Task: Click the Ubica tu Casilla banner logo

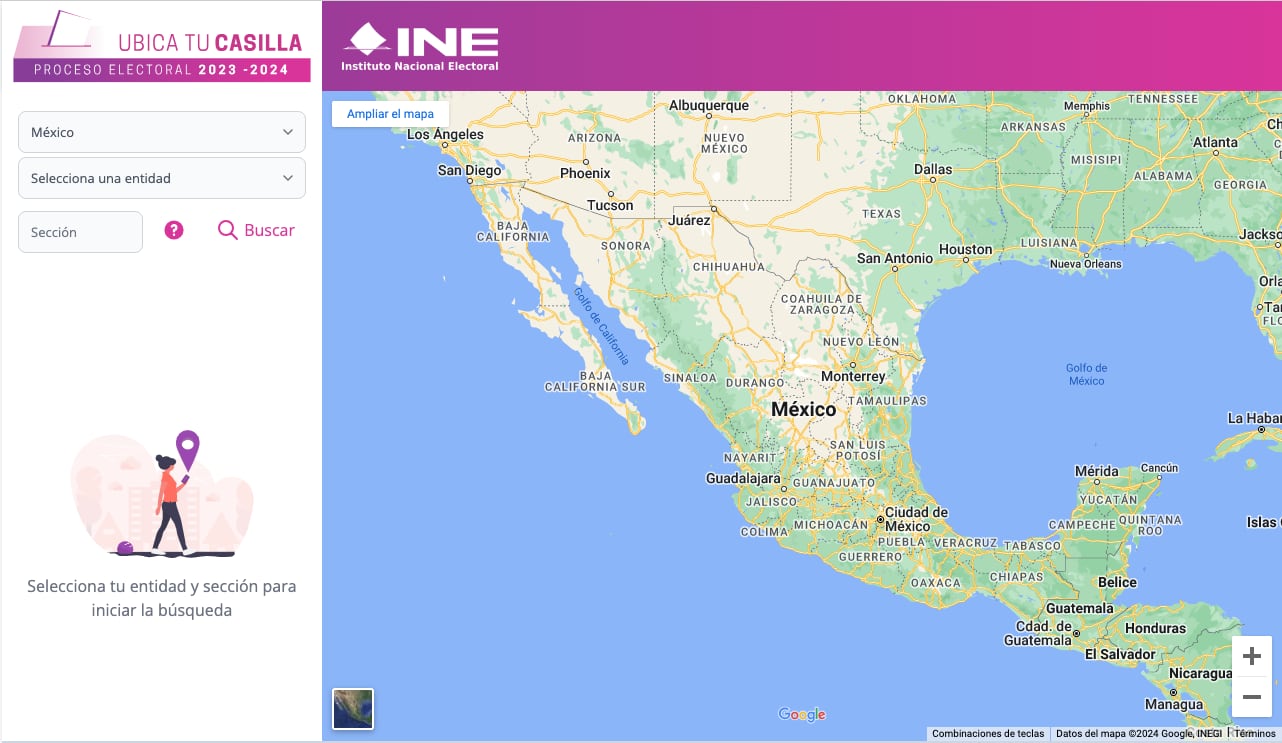Action: (162, 46)
